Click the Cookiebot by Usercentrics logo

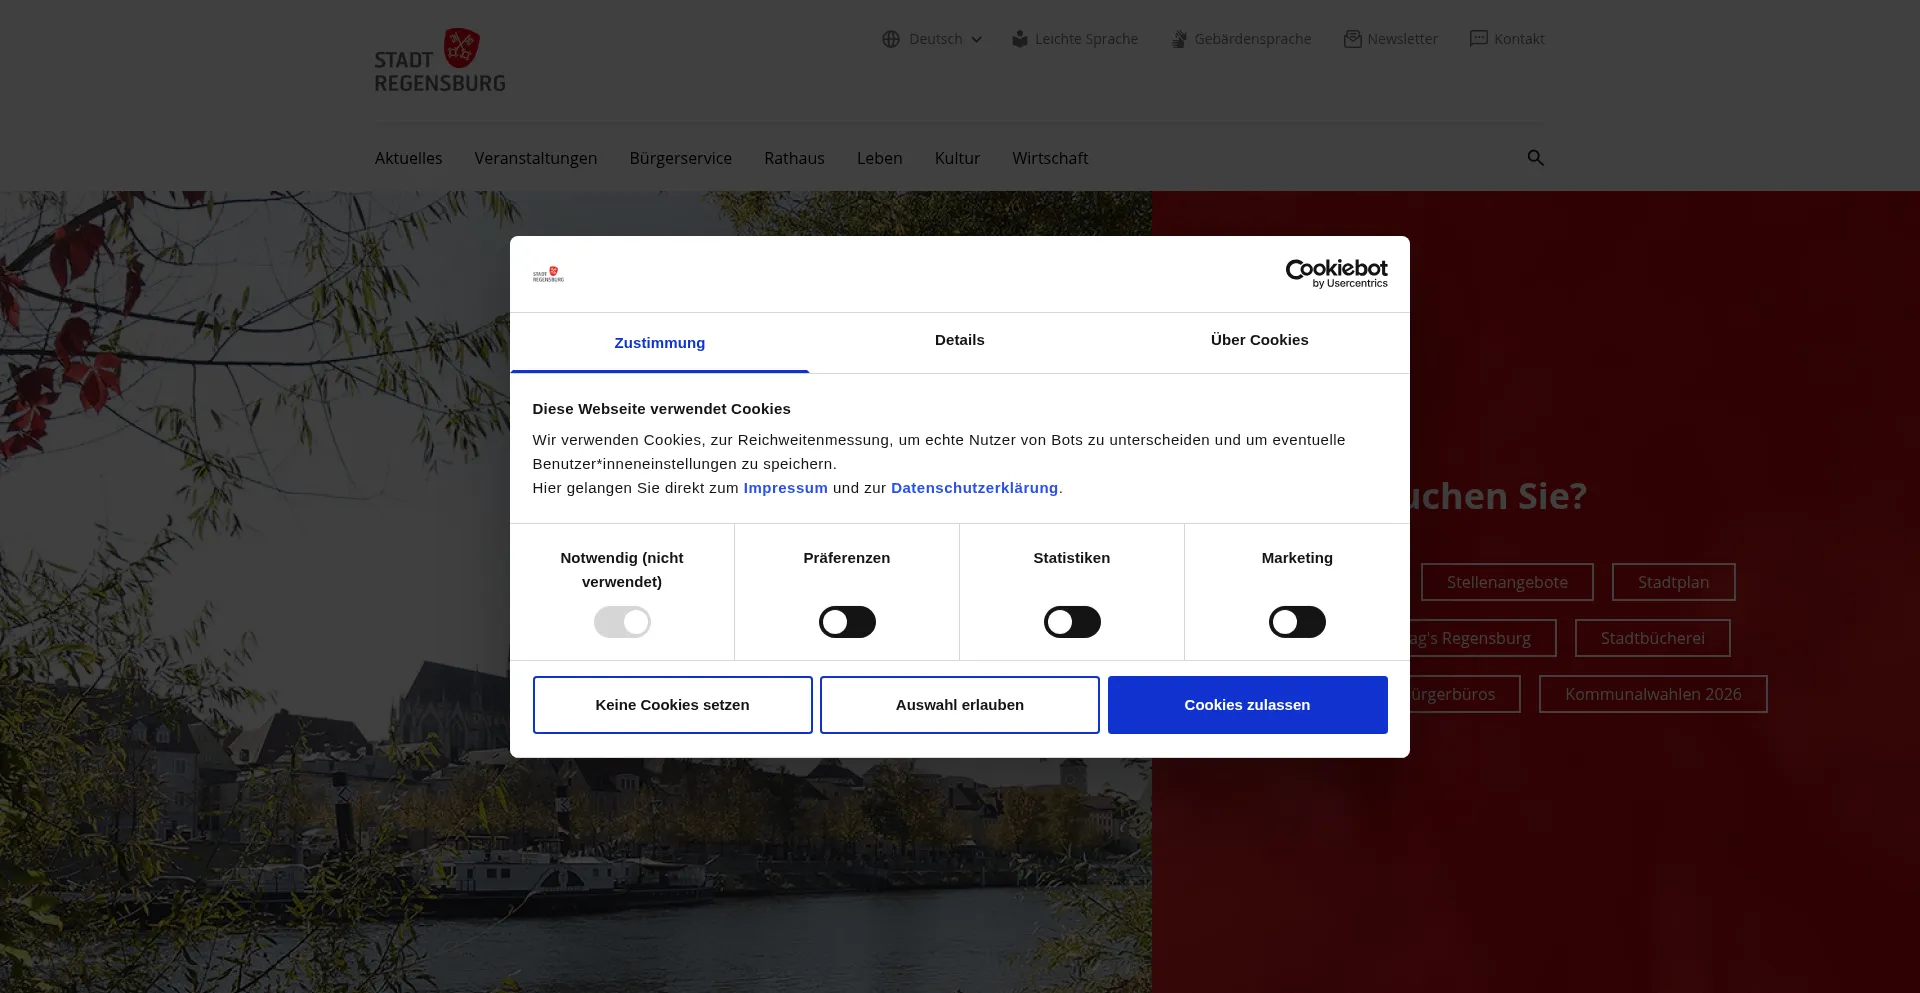(x=1336, y=274)
